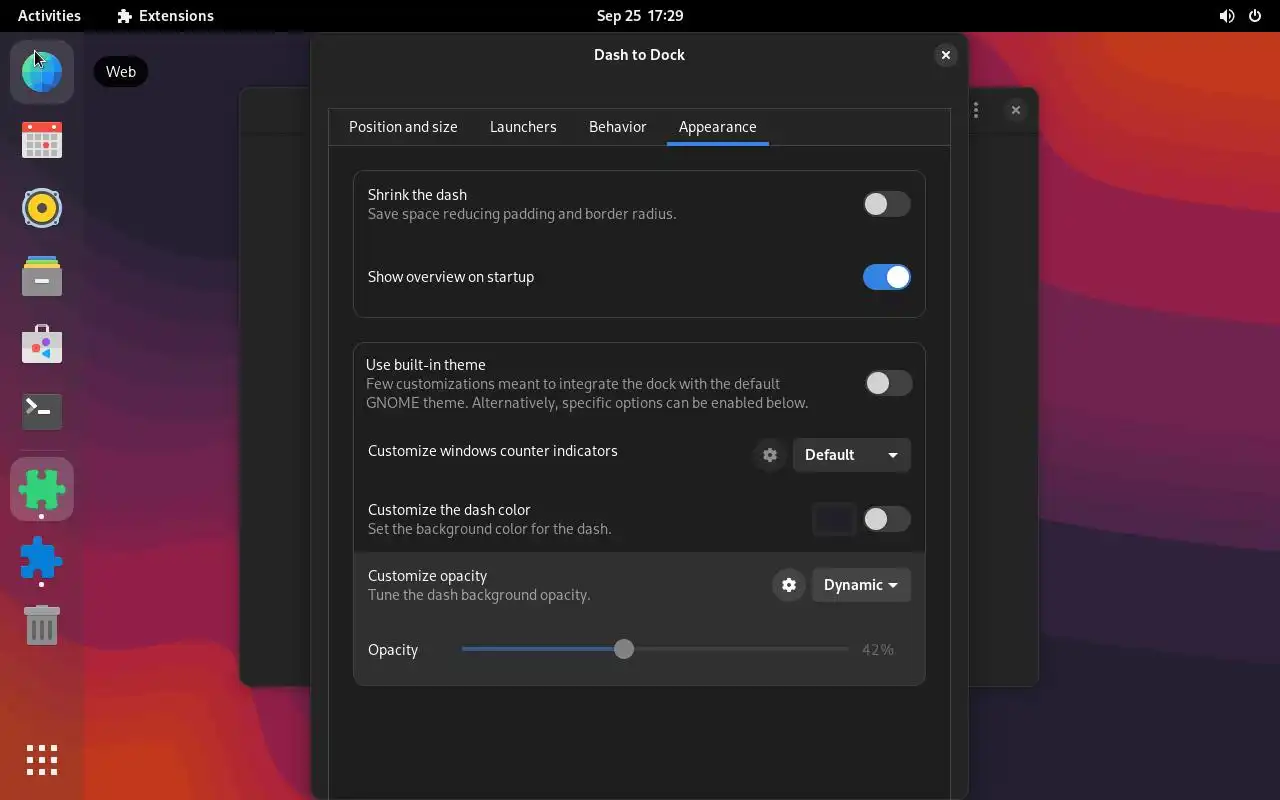Toggle Shrink the dash switch

(887, 204)
